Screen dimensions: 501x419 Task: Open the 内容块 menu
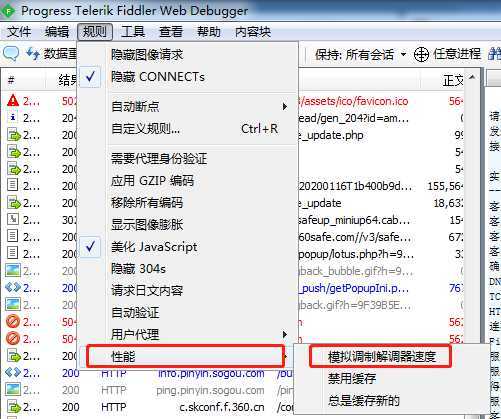click(x=253, y=32)
